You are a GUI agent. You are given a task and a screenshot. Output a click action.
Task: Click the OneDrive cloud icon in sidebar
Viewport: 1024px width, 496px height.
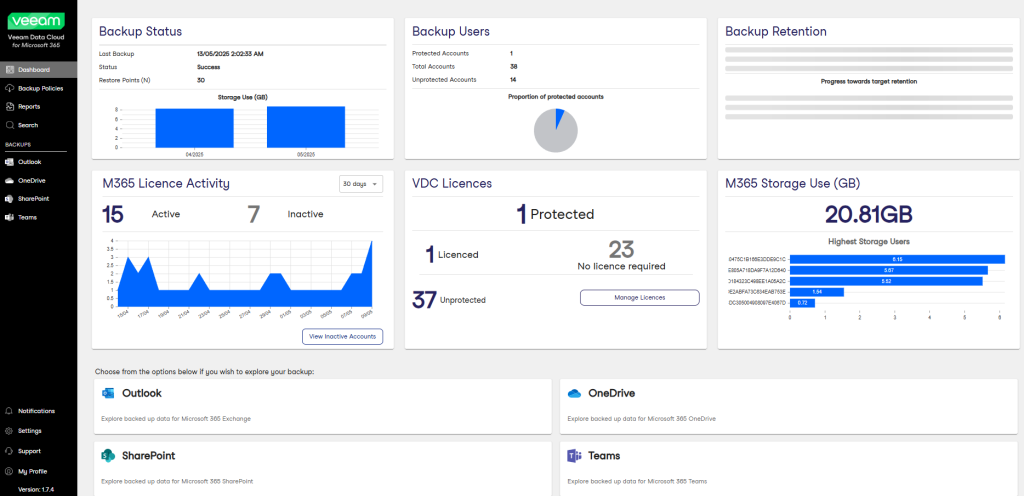pos(9,180)
